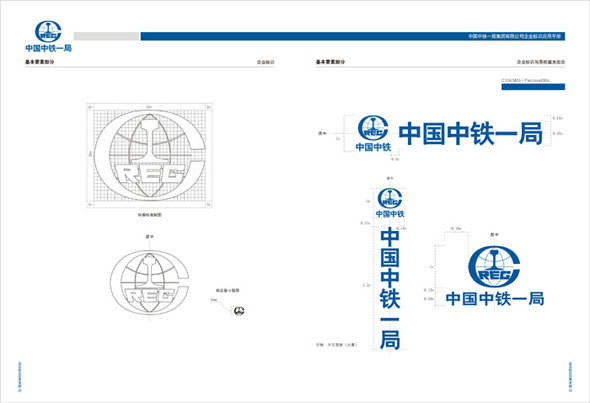Click the outline logo below the grid drawing

[150, 283]
